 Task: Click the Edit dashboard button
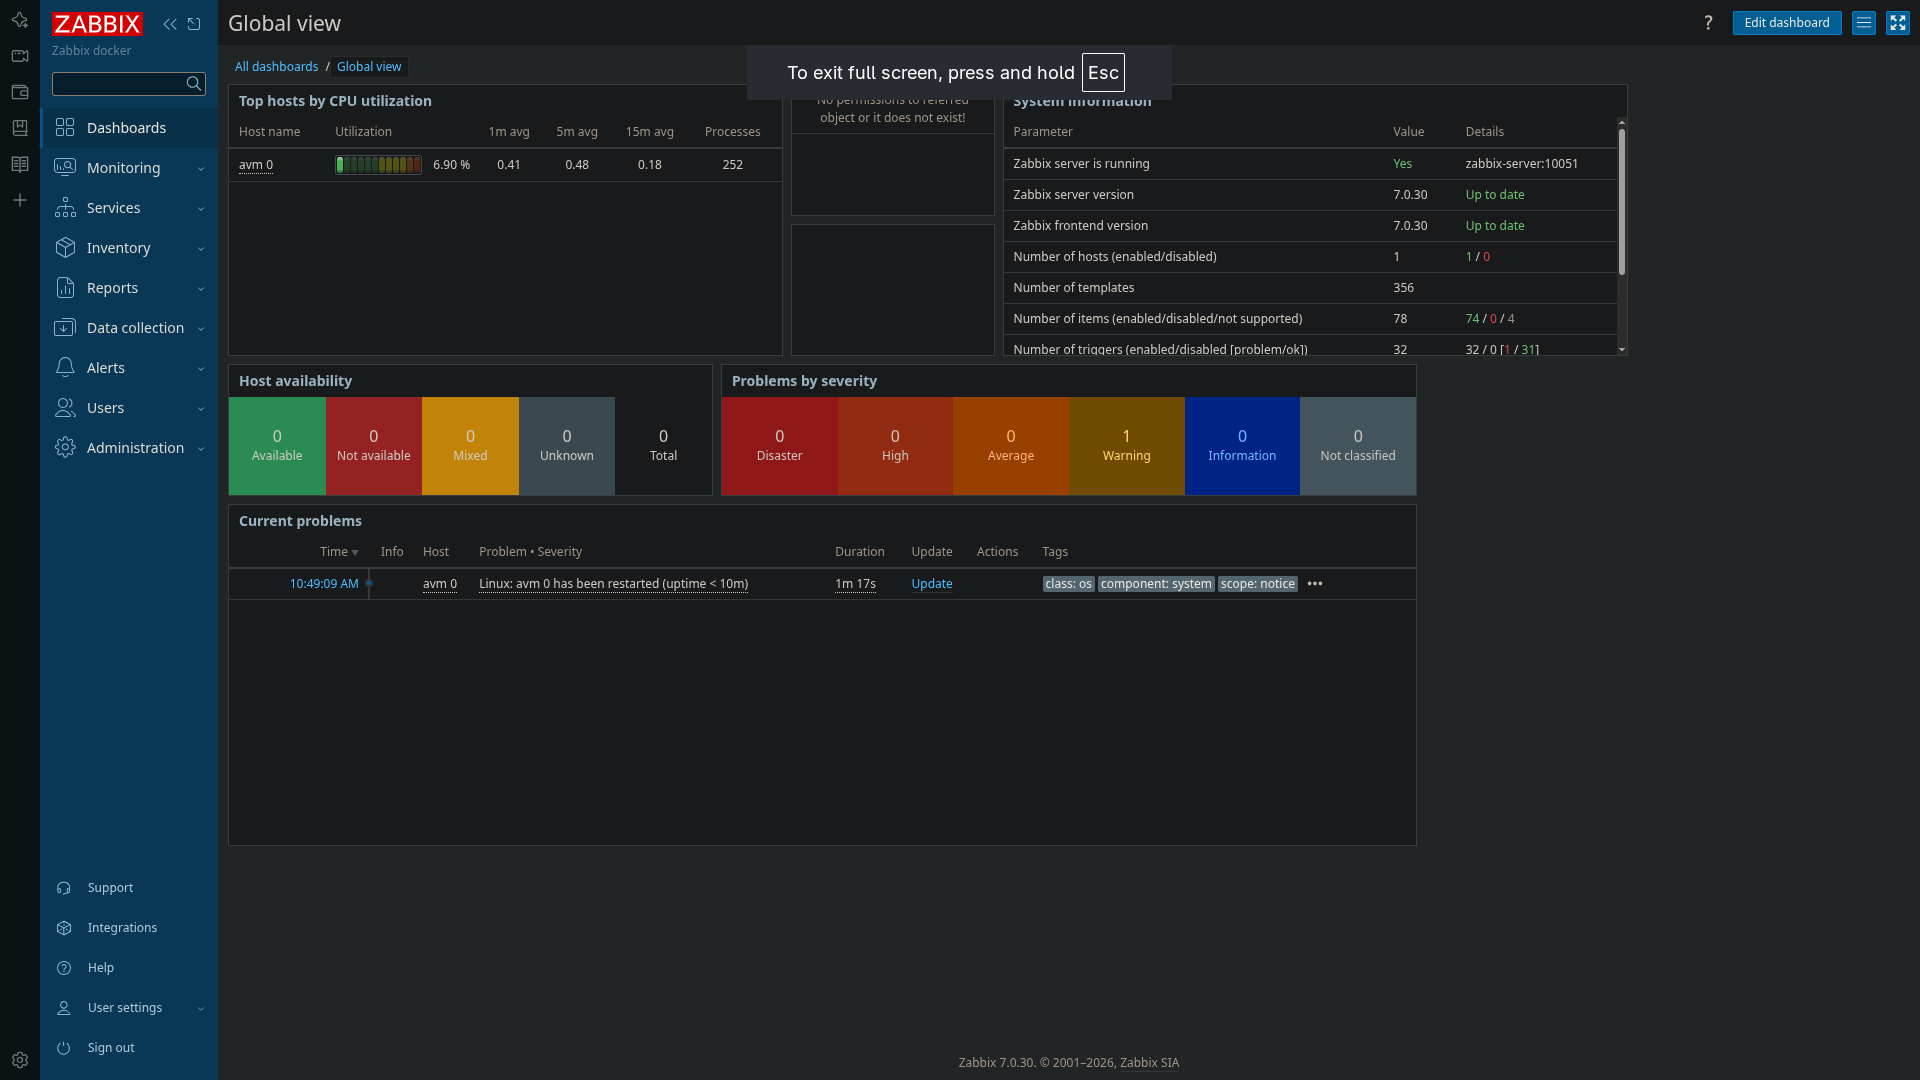(x=1787, y=23)
